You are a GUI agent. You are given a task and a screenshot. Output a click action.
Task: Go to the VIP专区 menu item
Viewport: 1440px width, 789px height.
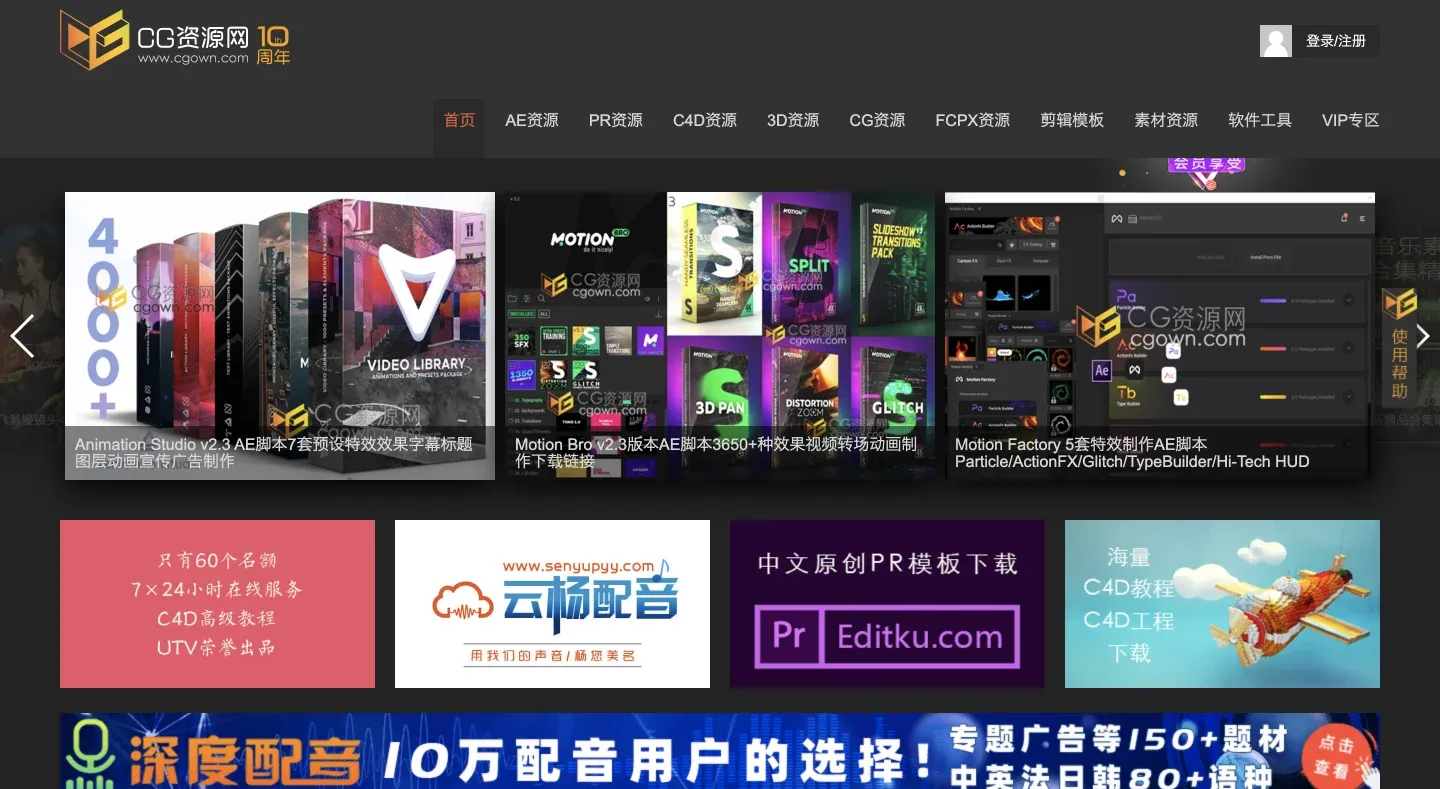pyautogui.click(x=1351, y=120)
